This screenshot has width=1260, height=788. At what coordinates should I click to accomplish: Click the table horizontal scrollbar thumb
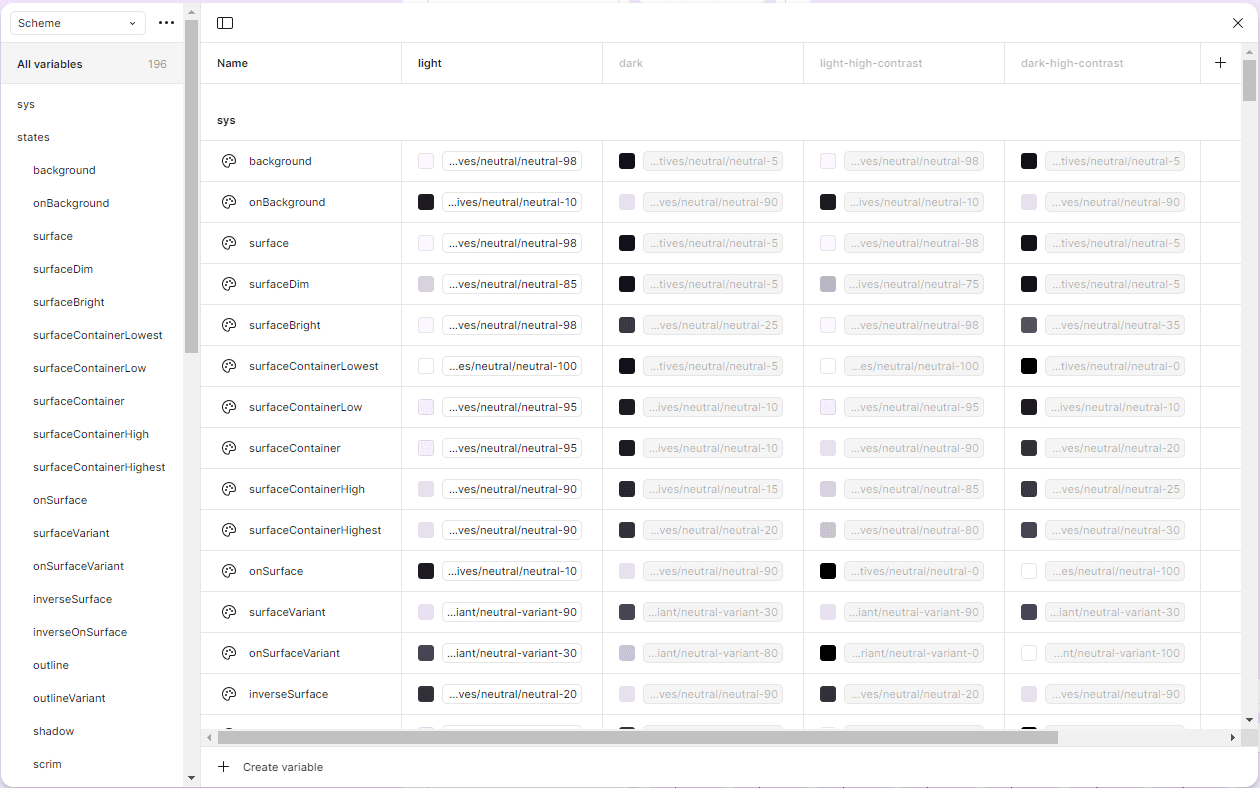(x=638, y=737)
